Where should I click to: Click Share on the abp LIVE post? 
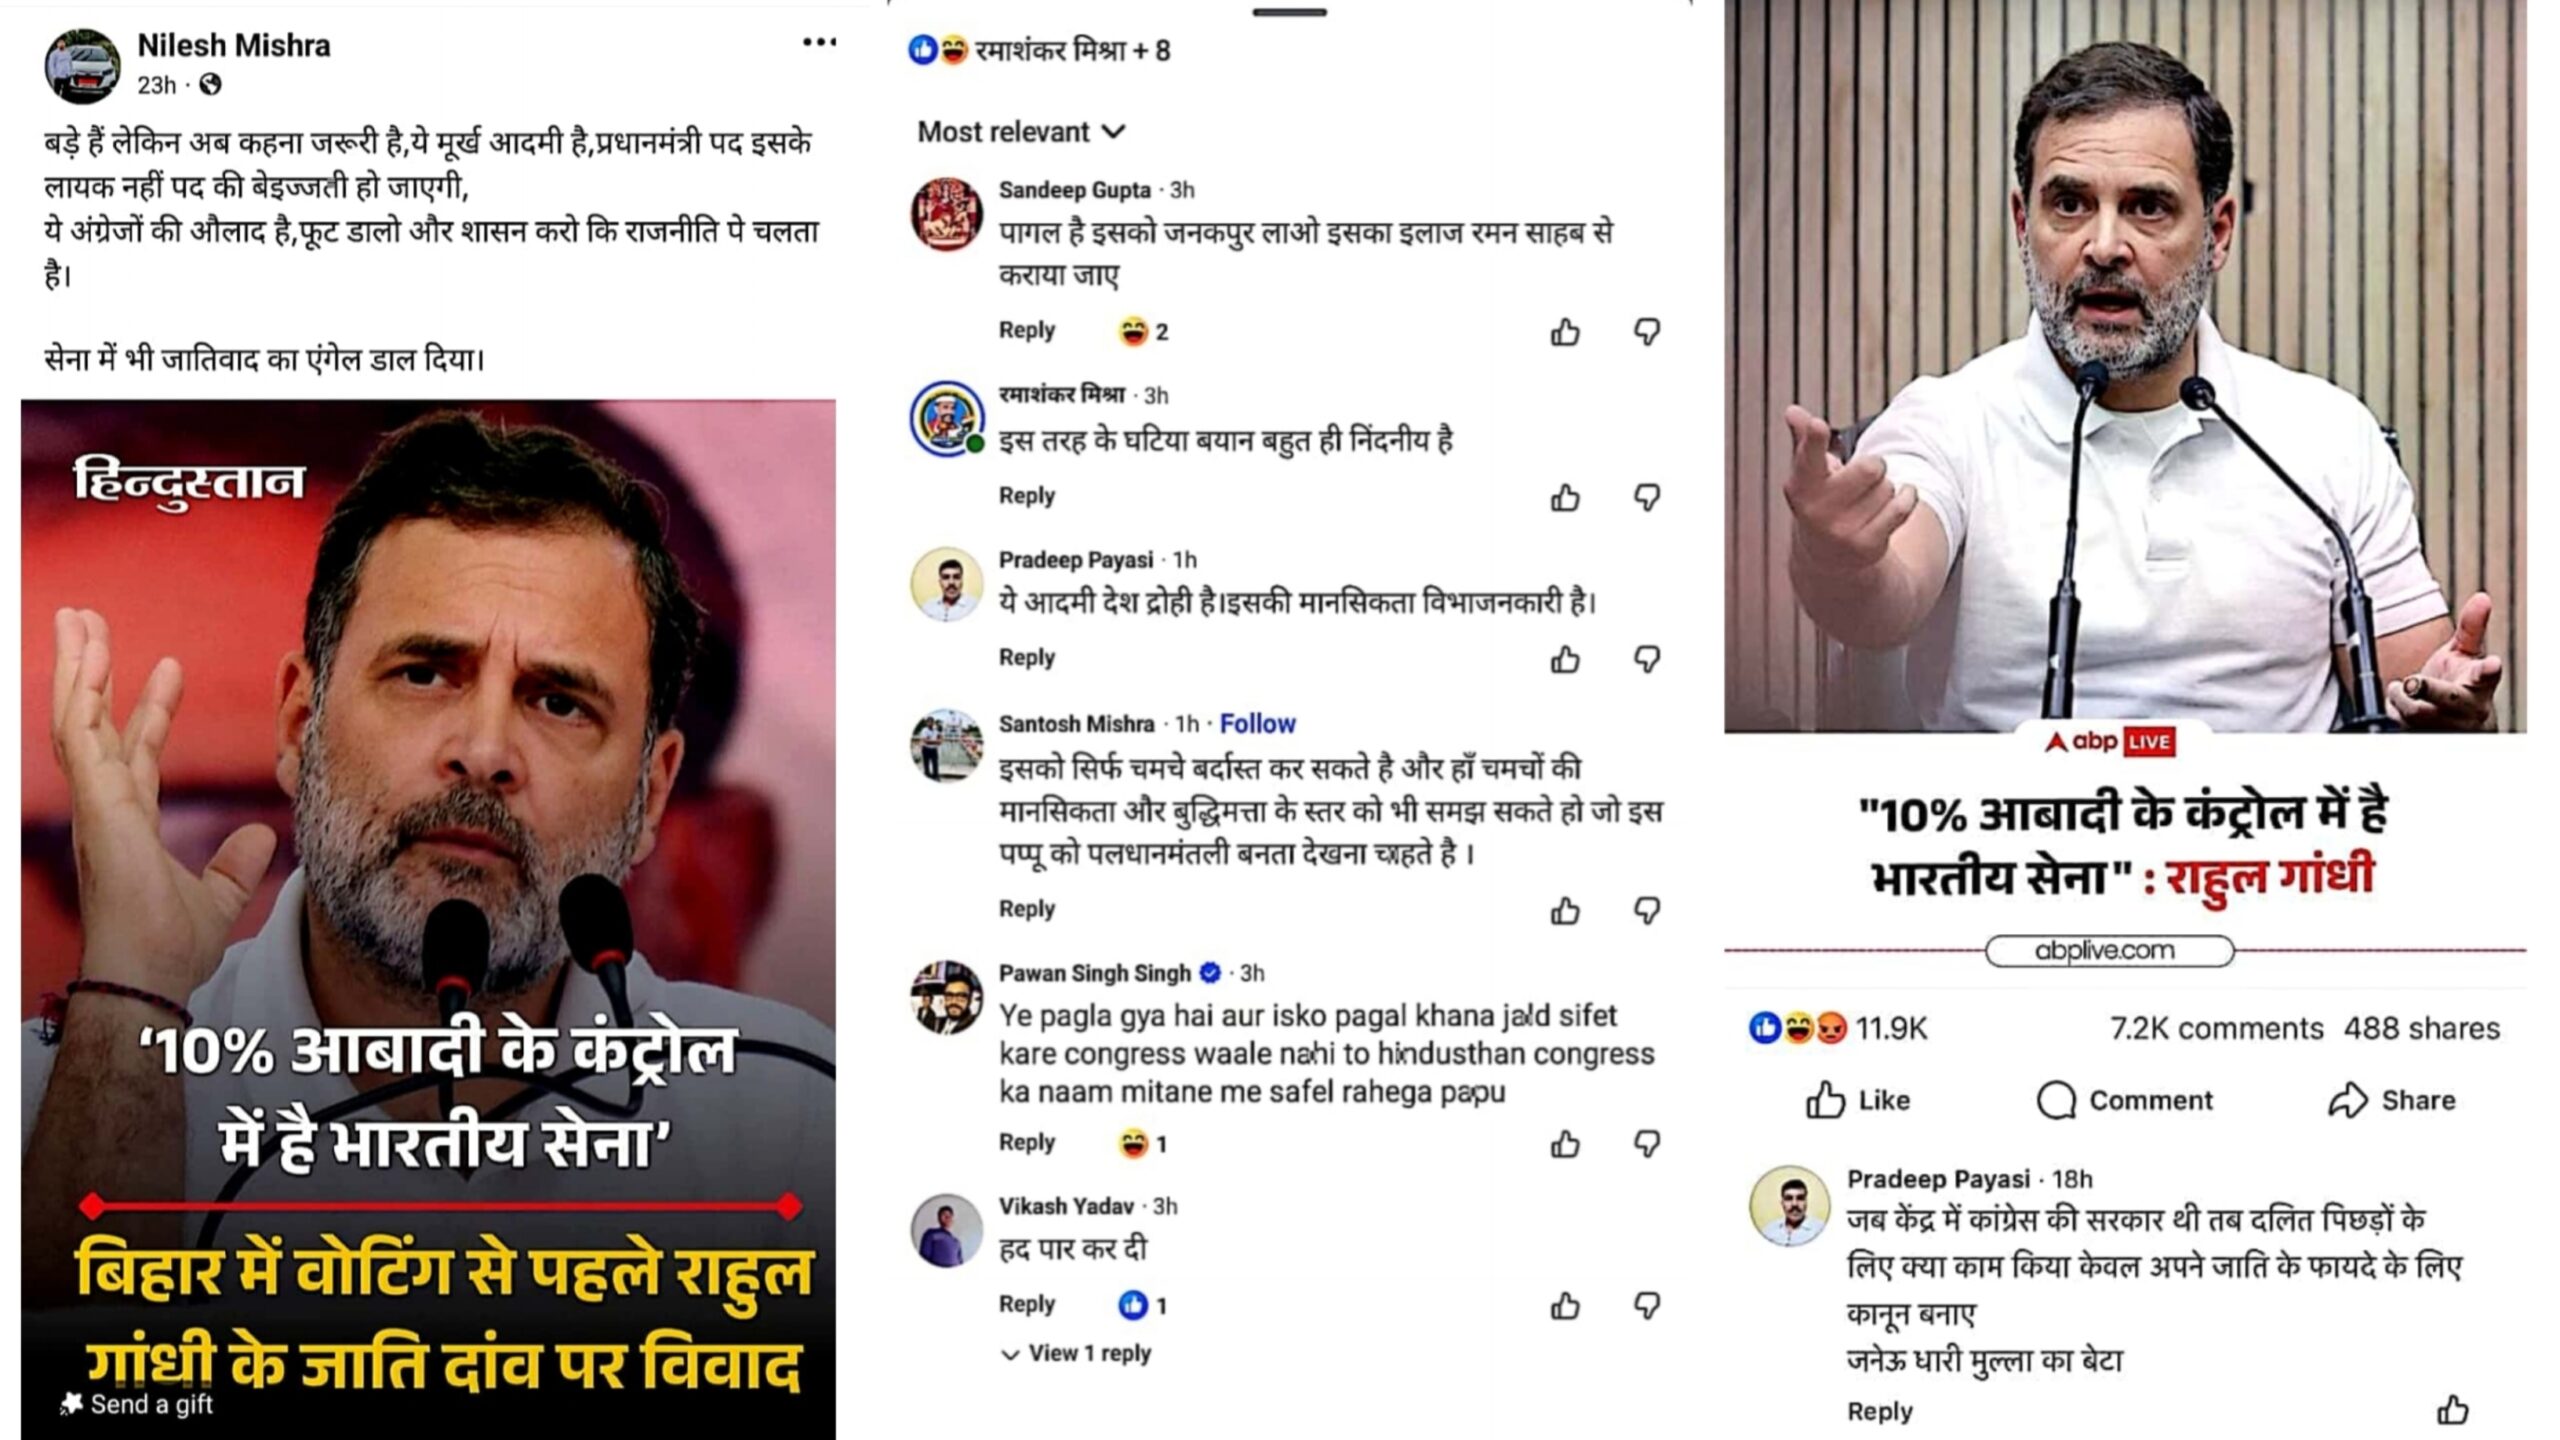click(2391, 1100)
